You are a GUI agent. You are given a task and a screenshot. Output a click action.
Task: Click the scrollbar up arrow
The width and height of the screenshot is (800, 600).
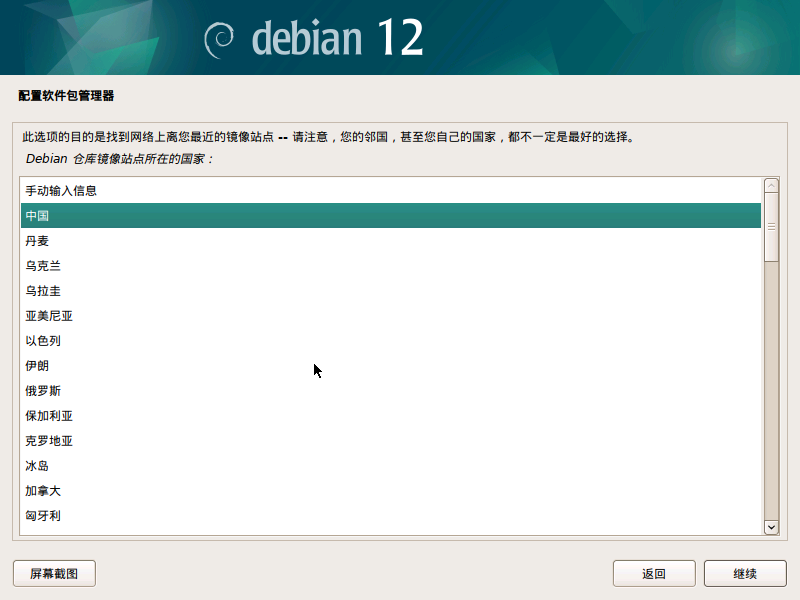point(770,187)
